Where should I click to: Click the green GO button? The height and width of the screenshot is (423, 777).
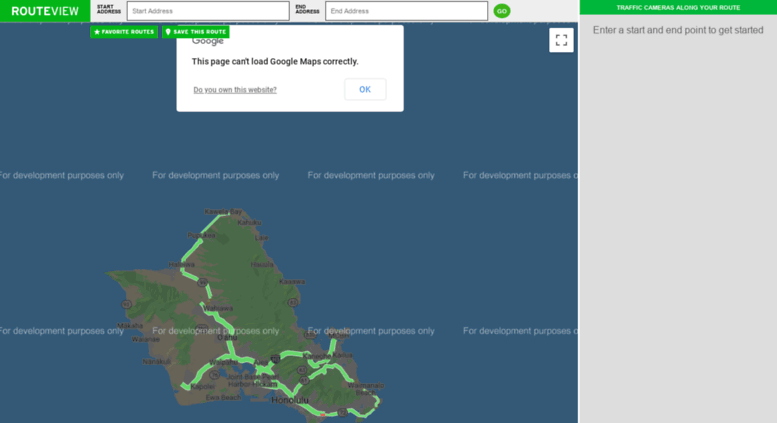click(x=501, y=11)
